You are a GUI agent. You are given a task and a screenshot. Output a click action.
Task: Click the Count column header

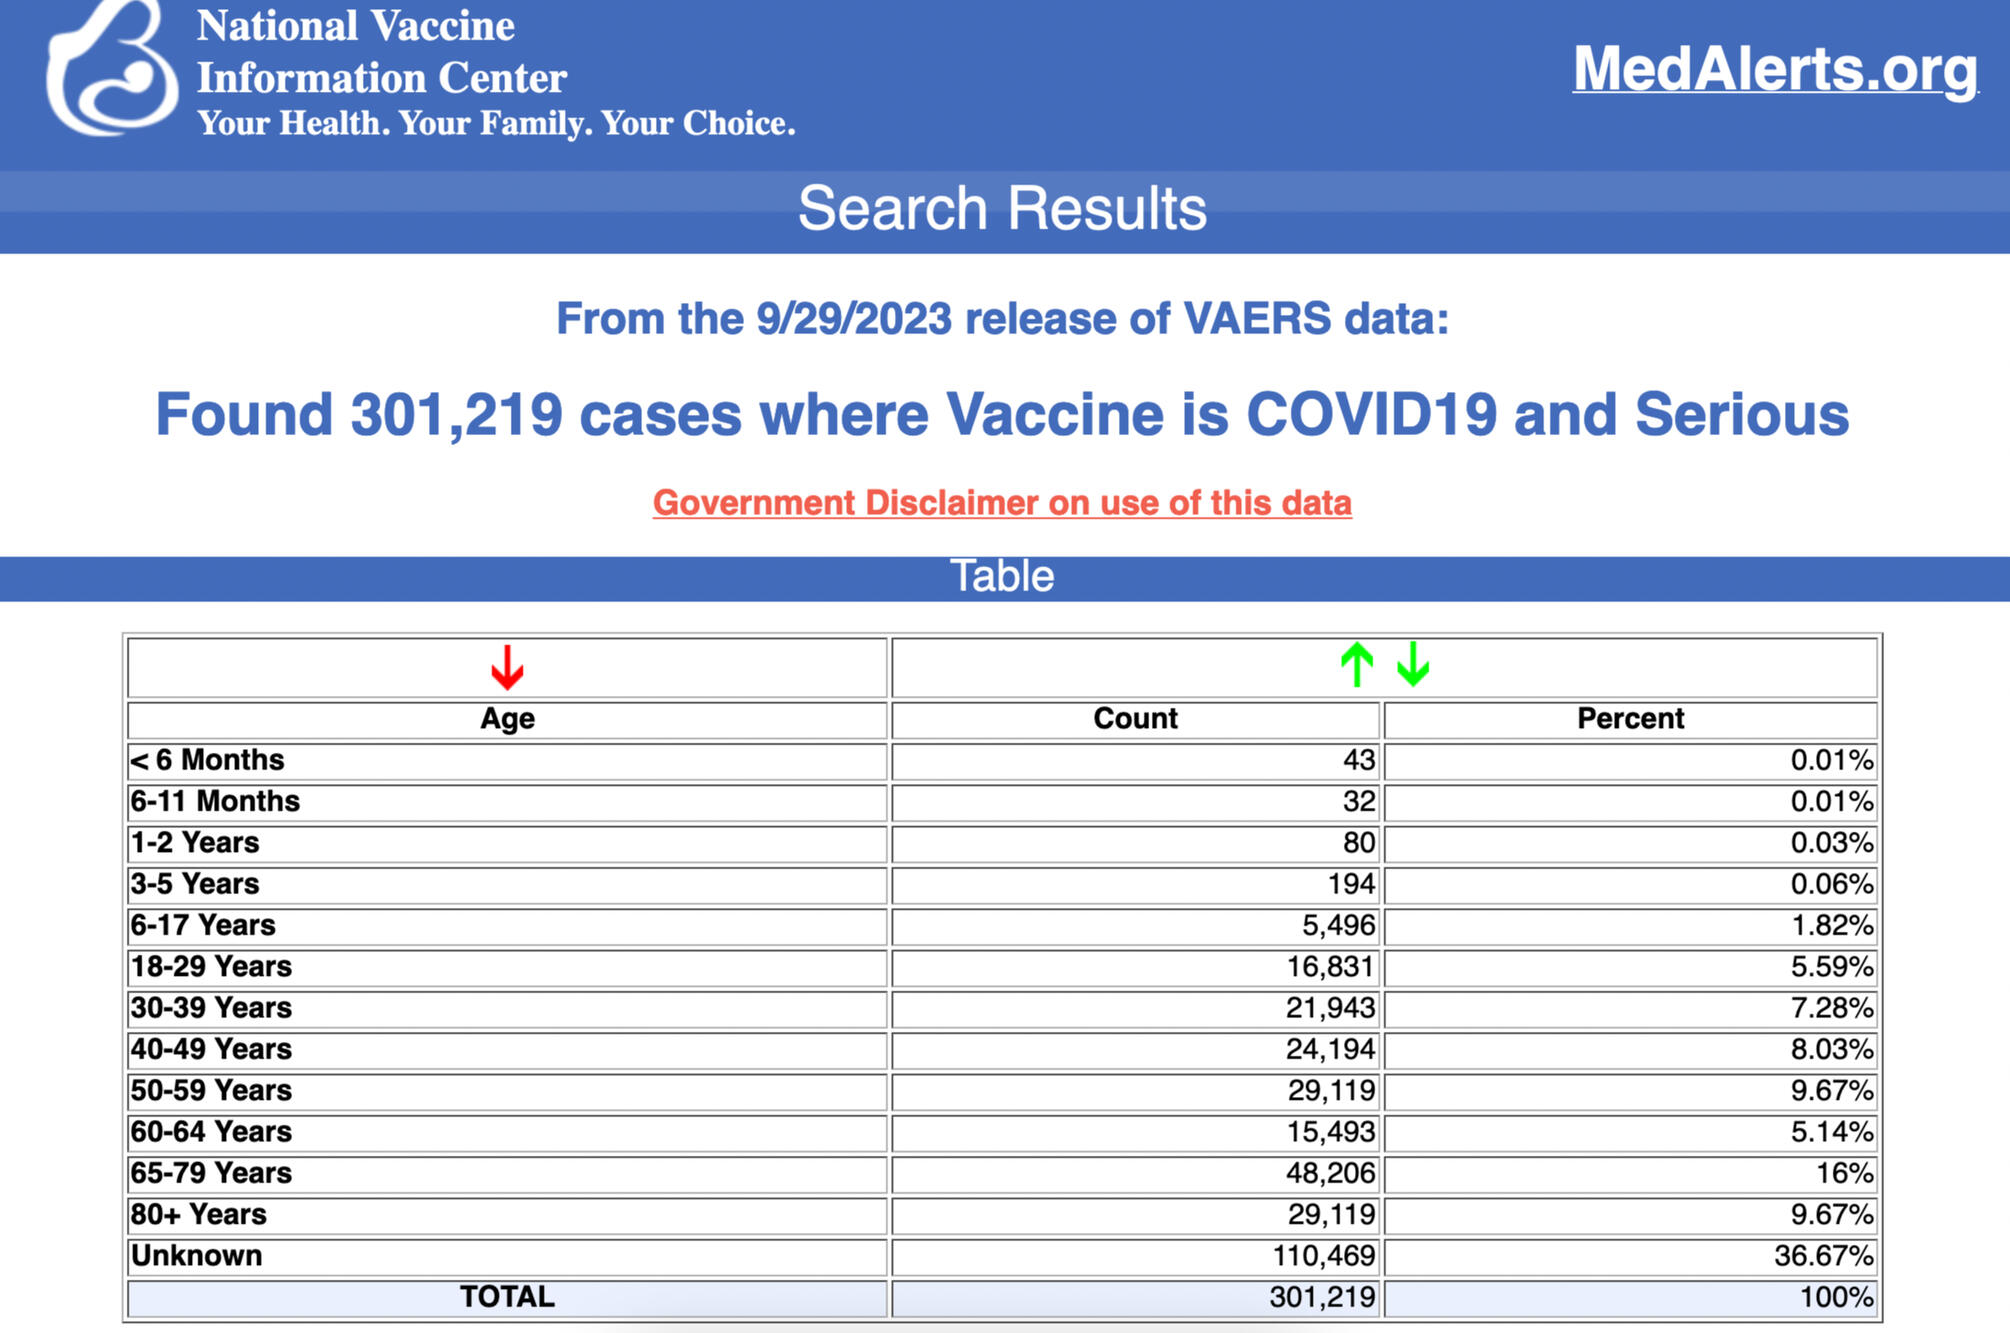1135,719
